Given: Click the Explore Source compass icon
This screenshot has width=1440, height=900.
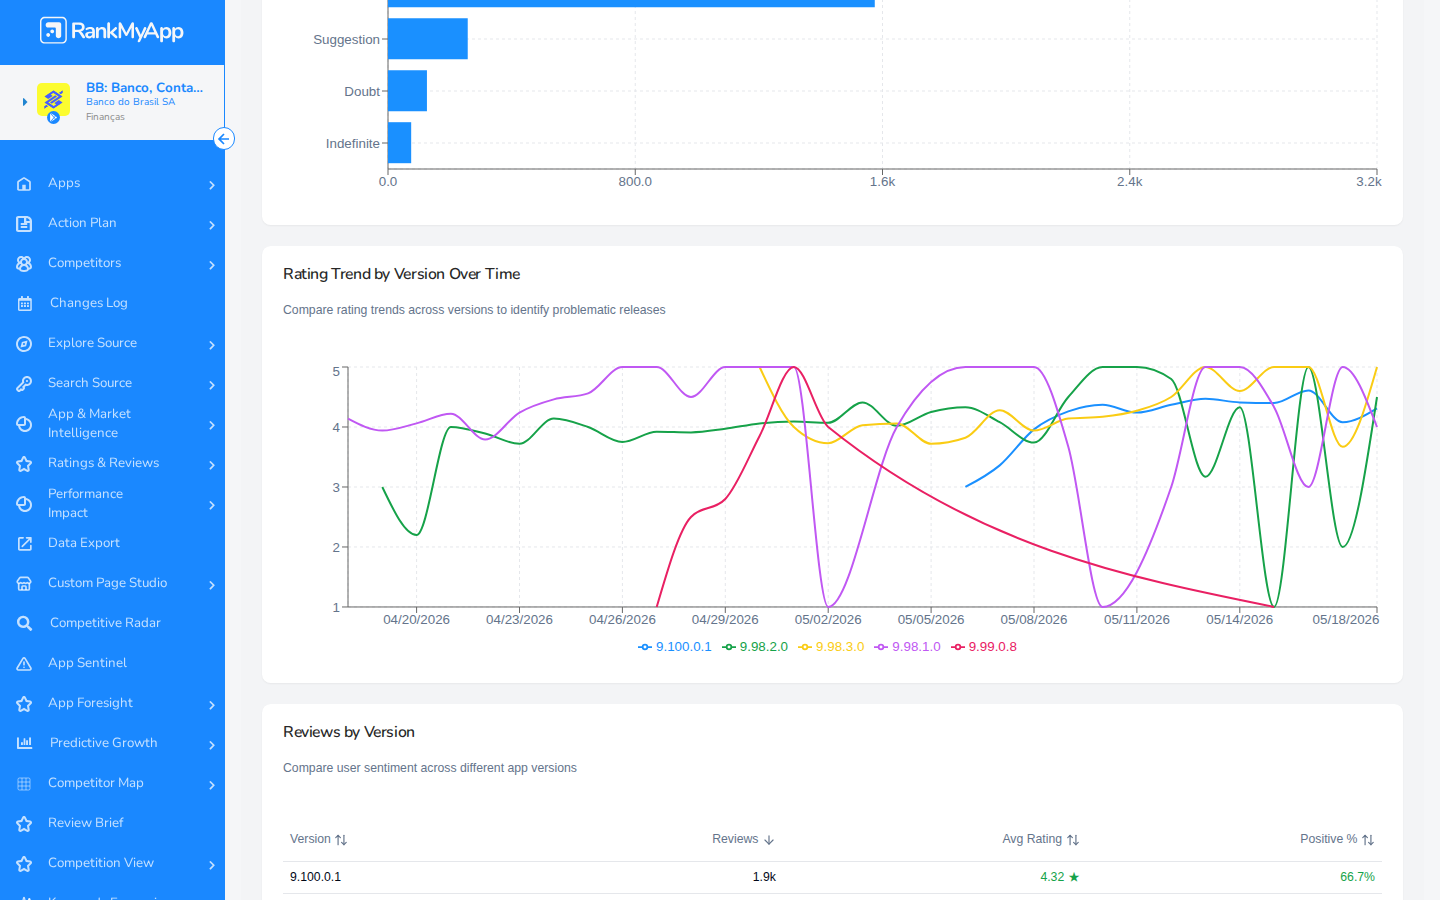Looking at the screenshot, I should pyautogui.click(x=25, y=344).
